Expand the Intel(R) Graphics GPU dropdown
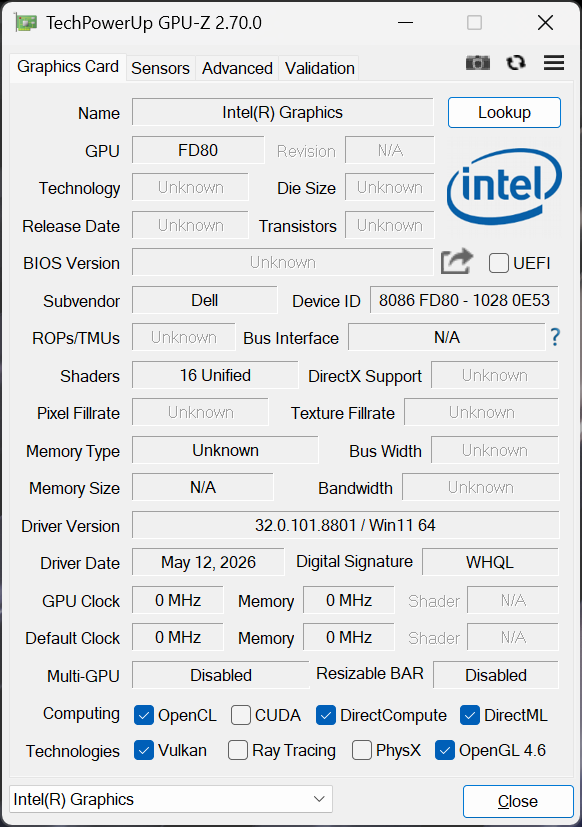The height and width of the screenshot is (827, 582). click(171, 799)
